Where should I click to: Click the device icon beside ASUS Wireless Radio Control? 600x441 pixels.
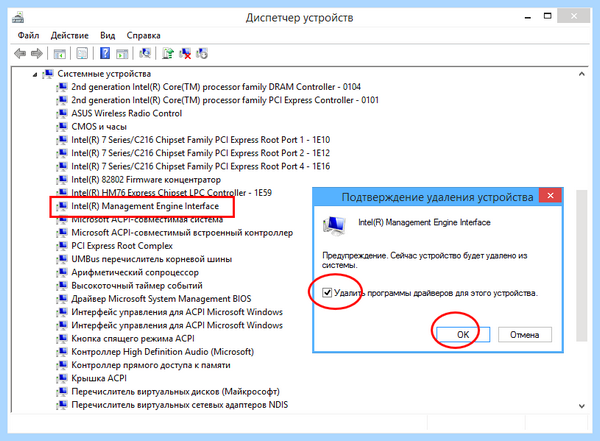click(62, 113)
